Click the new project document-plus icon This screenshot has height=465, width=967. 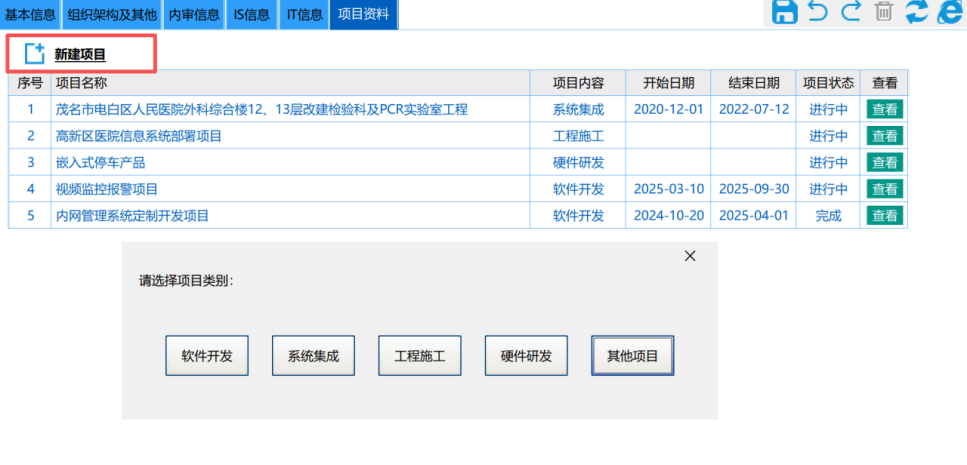(35, 54)
